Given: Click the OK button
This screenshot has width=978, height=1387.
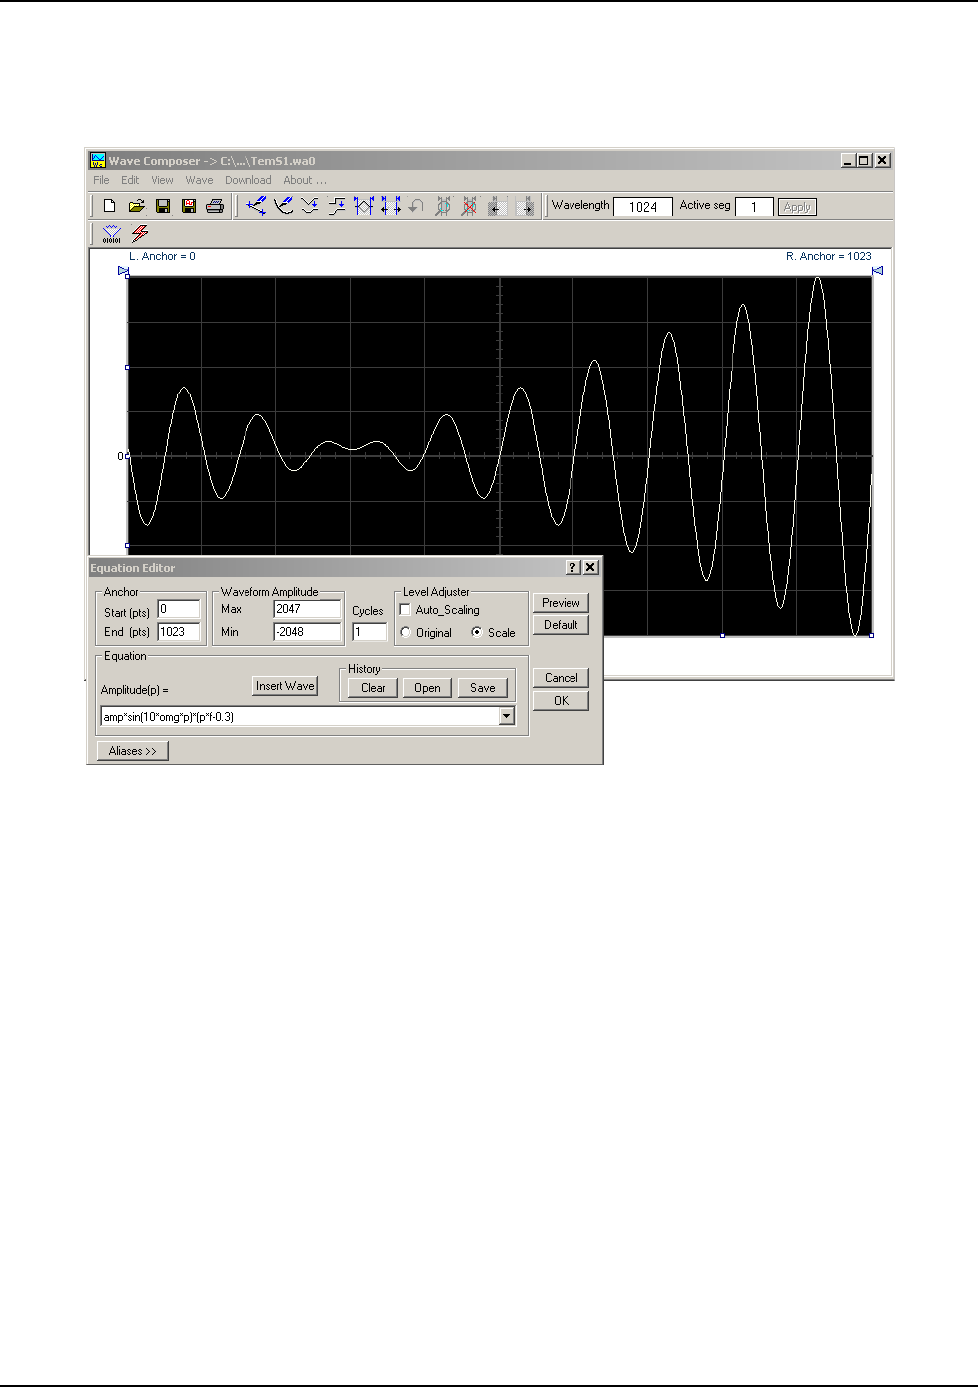Looking at the screenshot, I should [x=561, y=701].
